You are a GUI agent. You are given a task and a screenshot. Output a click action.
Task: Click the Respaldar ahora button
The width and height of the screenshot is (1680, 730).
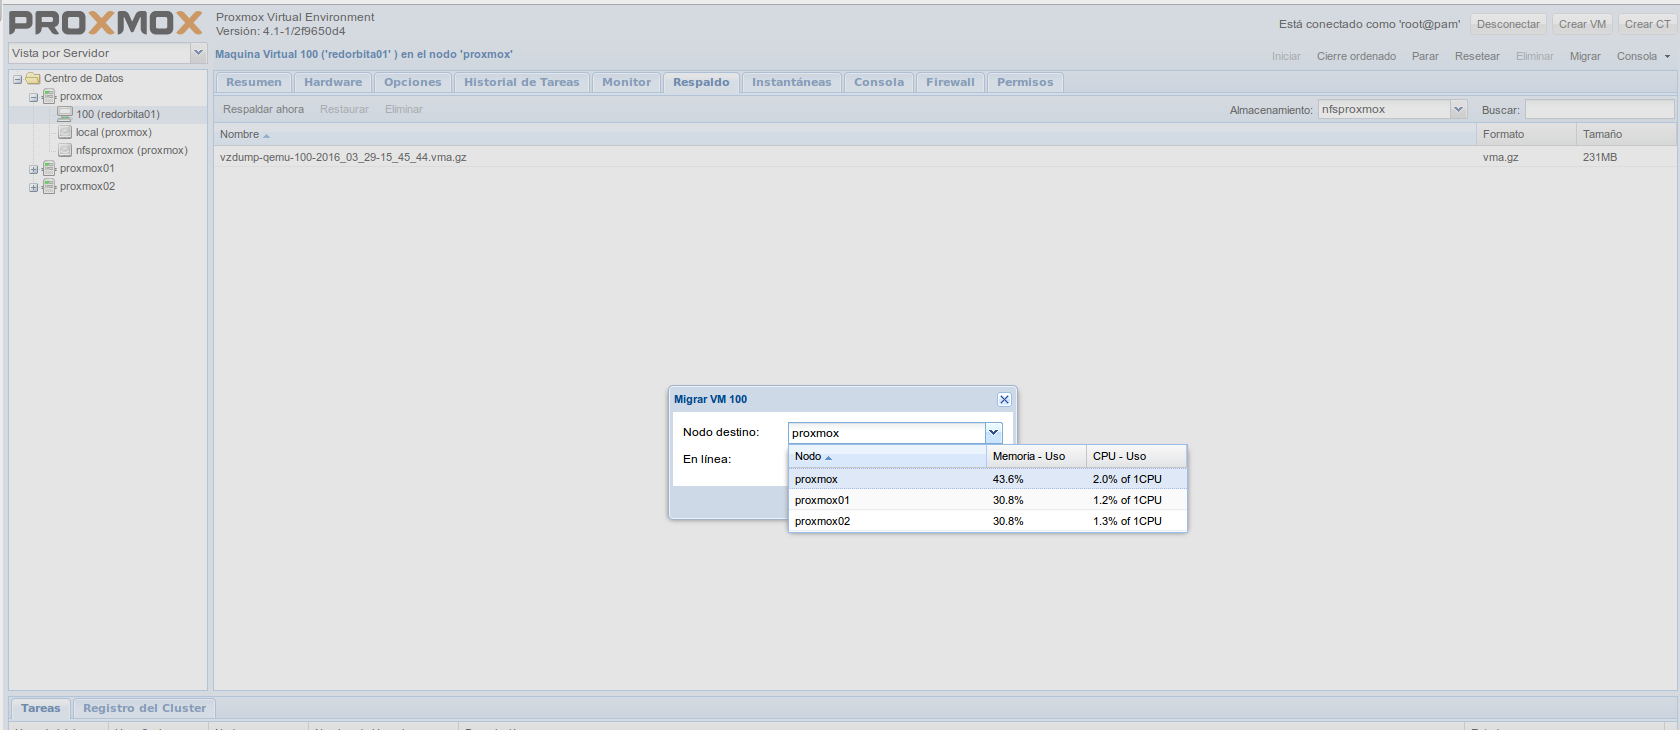[x=263, y=109]
